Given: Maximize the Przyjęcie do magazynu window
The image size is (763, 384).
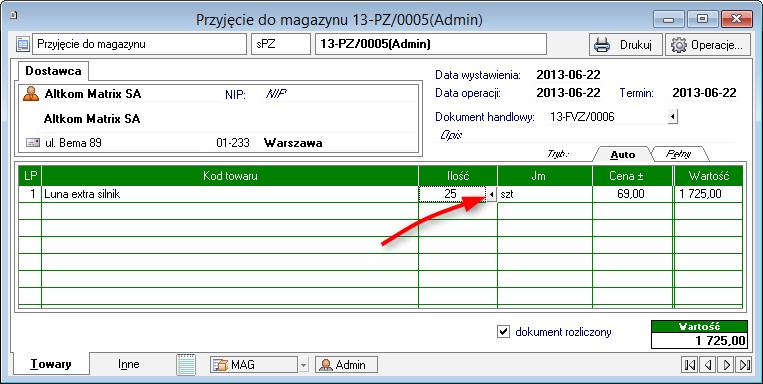Looking at the screenshot, I should 702,19.
